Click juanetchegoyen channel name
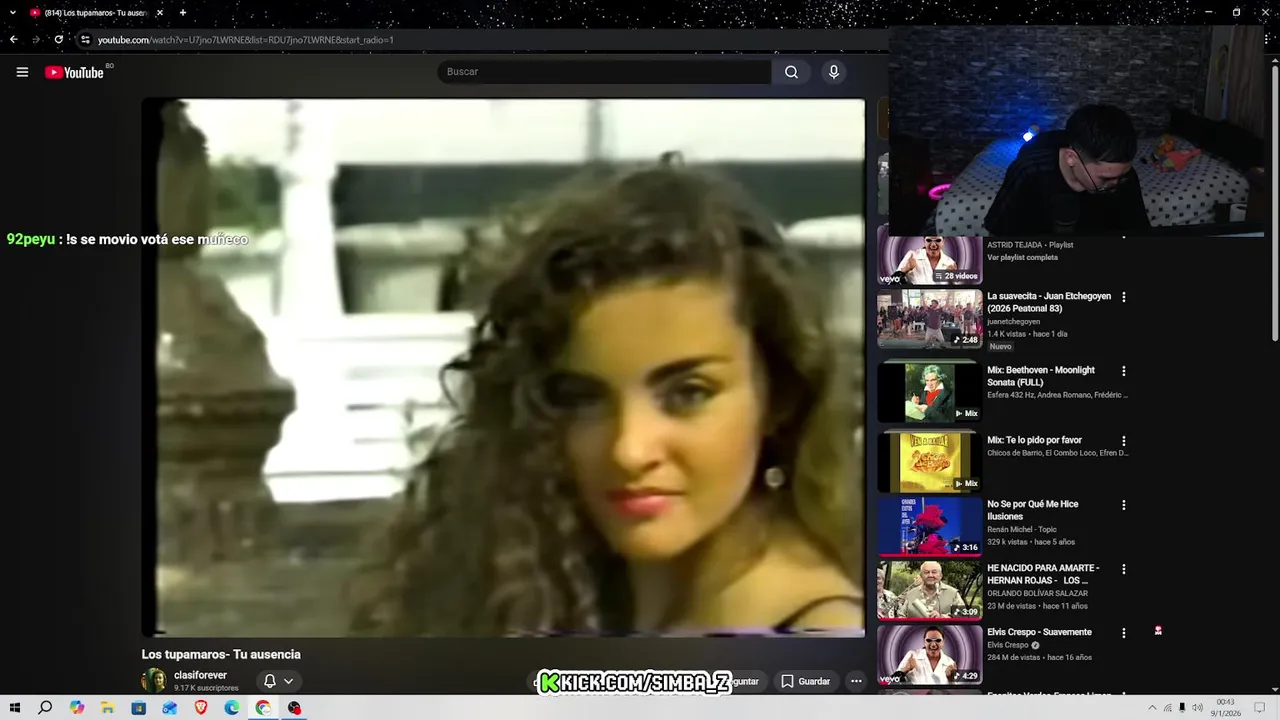1280x720 pixels. click(x=1013, y=321)
